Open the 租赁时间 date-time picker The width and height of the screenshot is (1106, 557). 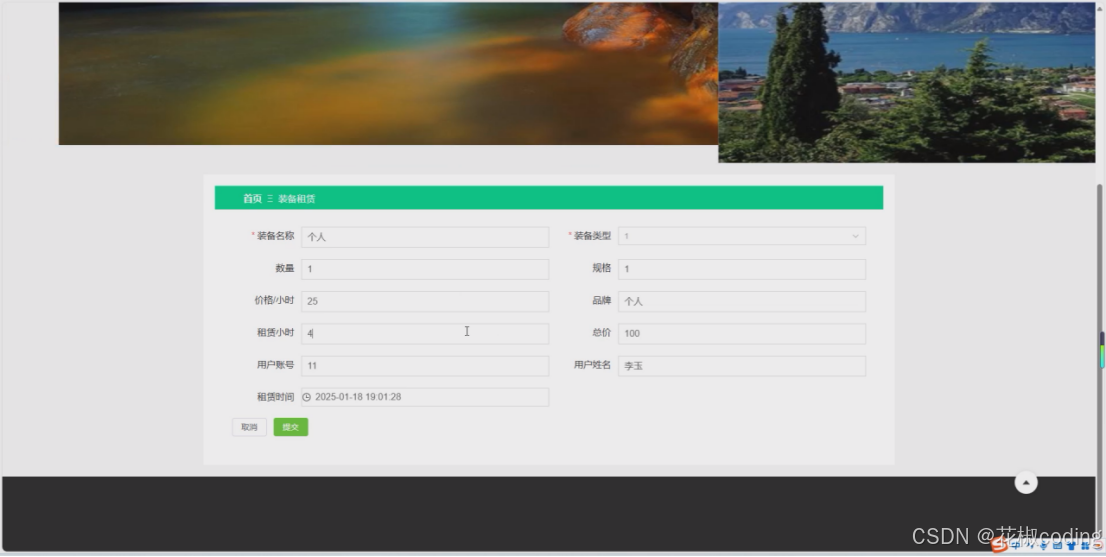[x=425, y=397]
